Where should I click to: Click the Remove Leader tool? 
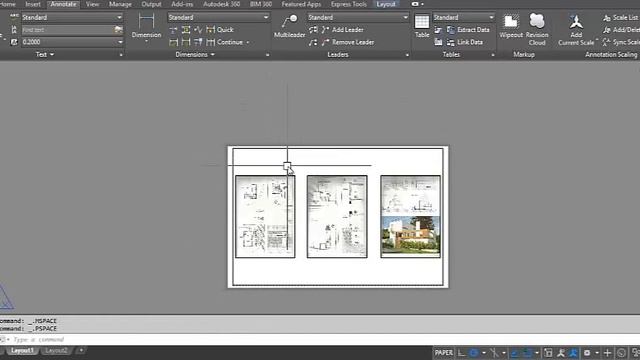click(x=348, y=42)
